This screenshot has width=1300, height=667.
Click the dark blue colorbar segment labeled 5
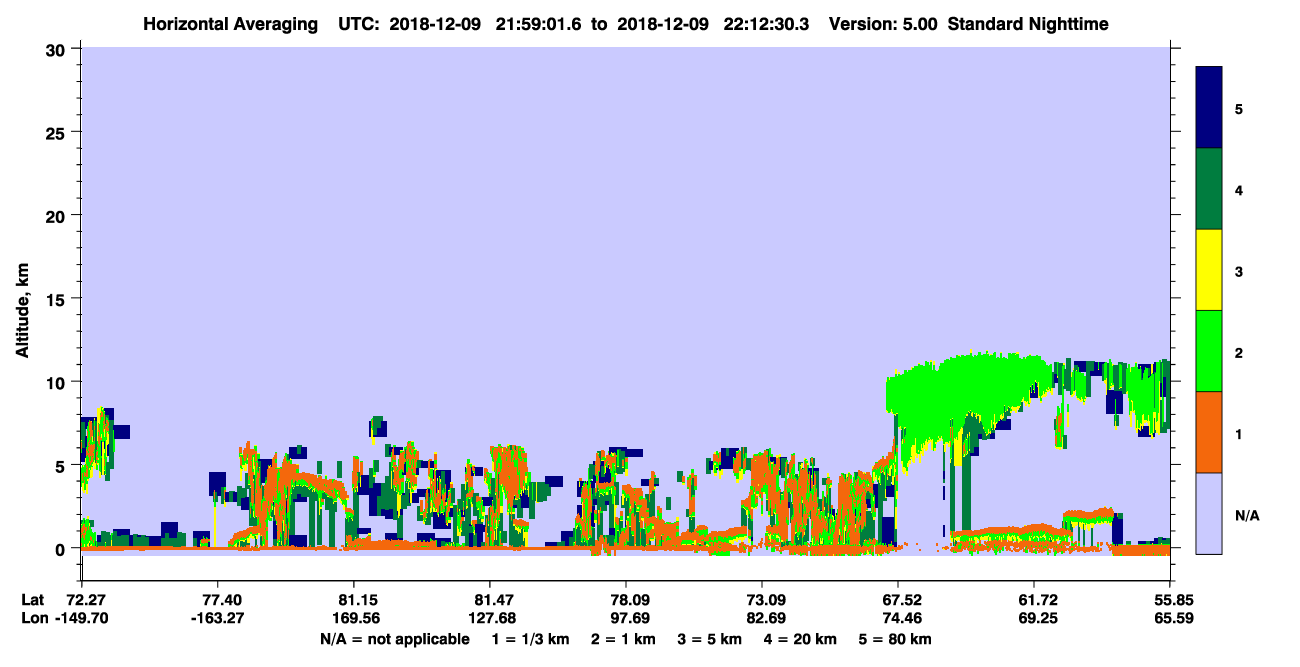click(1209, 108)
